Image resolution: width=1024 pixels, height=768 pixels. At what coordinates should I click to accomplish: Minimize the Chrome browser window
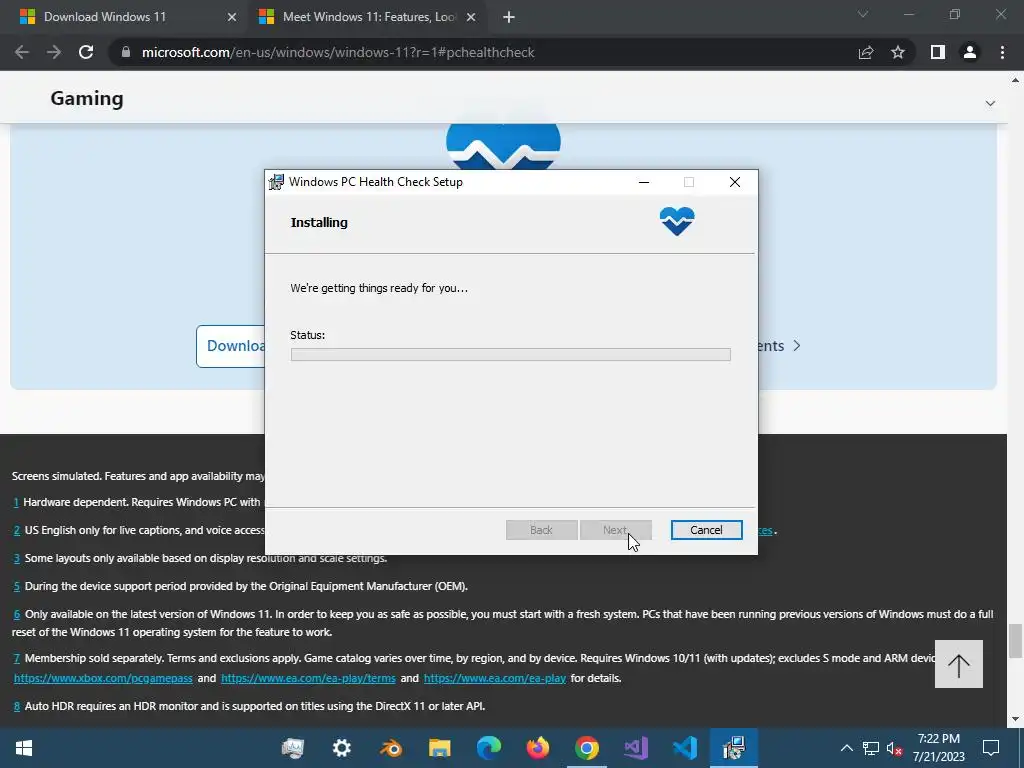pyautogui.click(x=908, y=14)
